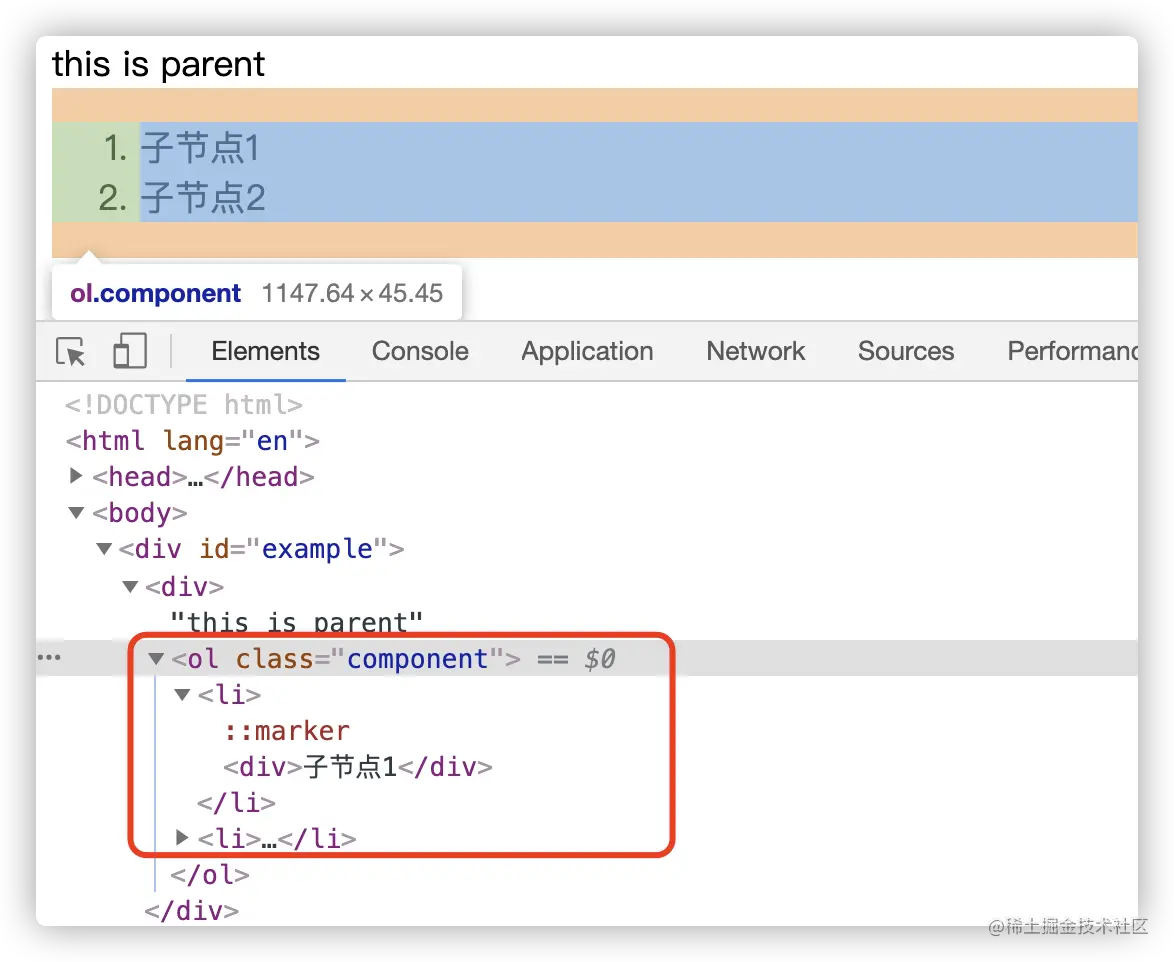Click the "this is parent" page heading text
Viewport: 1174px width, 962px height.
[x=158, y=64]
